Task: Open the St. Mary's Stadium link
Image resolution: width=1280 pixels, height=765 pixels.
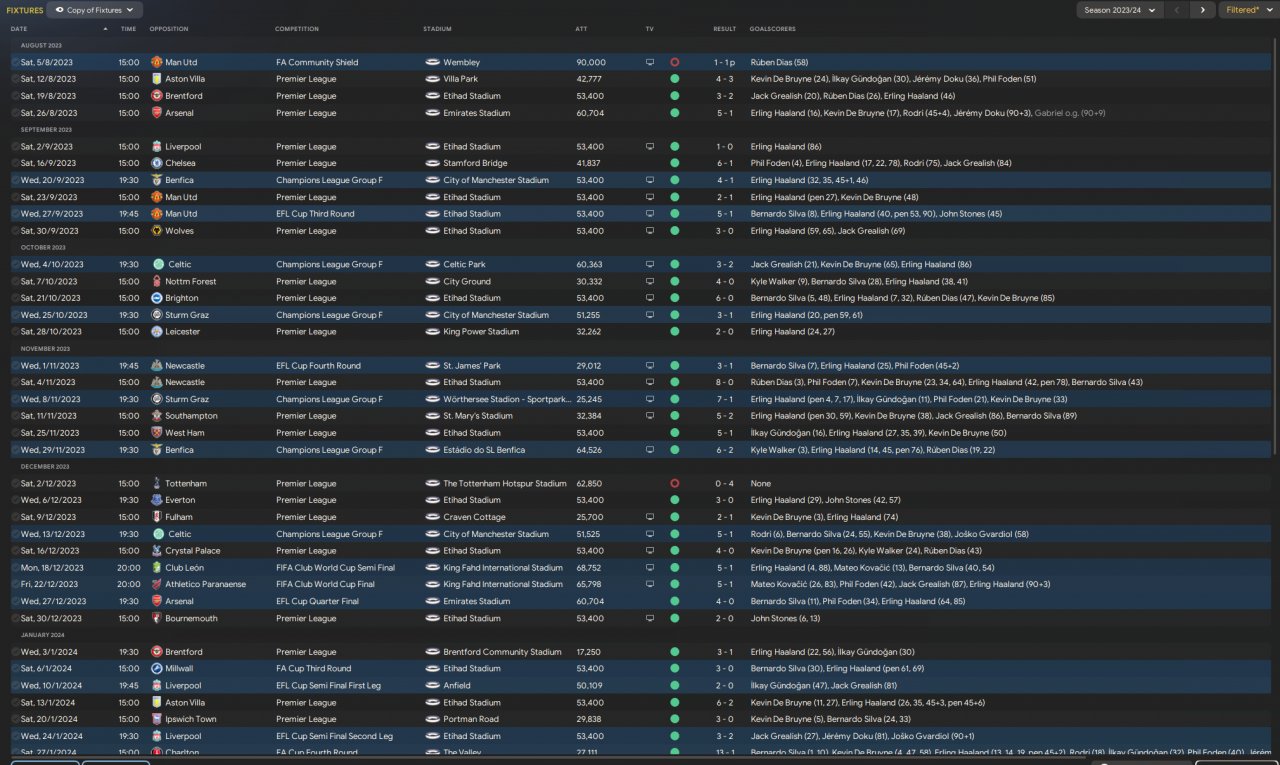Action: 478,416
